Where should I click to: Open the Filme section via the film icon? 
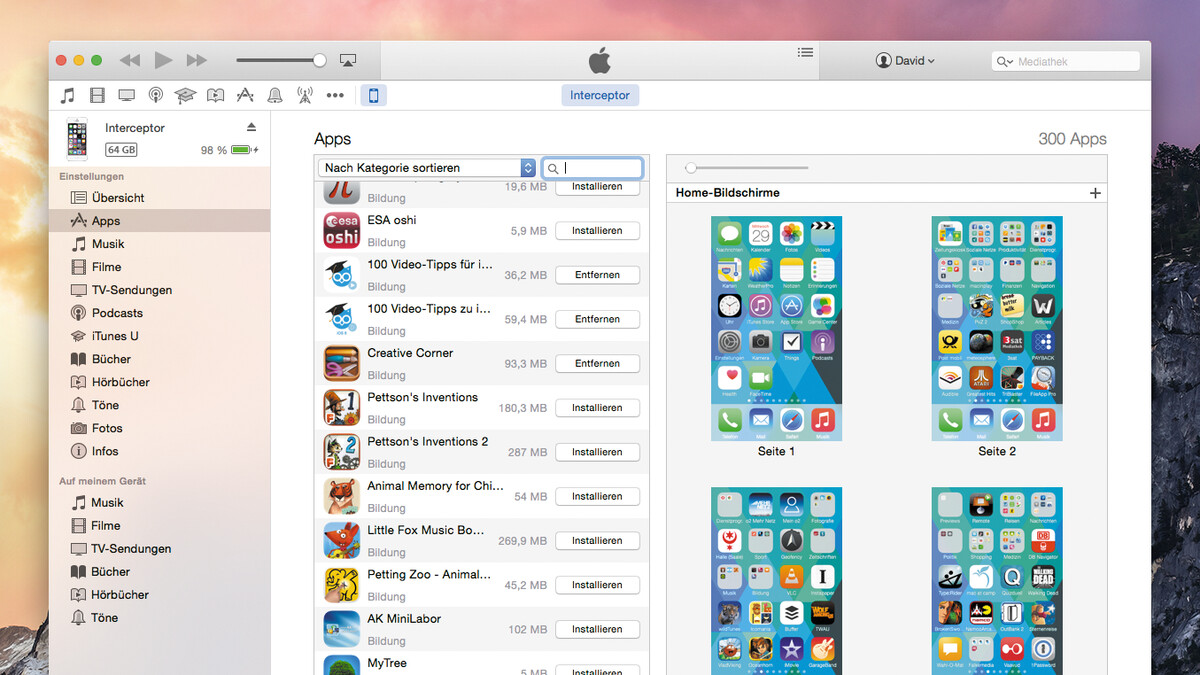97,95
